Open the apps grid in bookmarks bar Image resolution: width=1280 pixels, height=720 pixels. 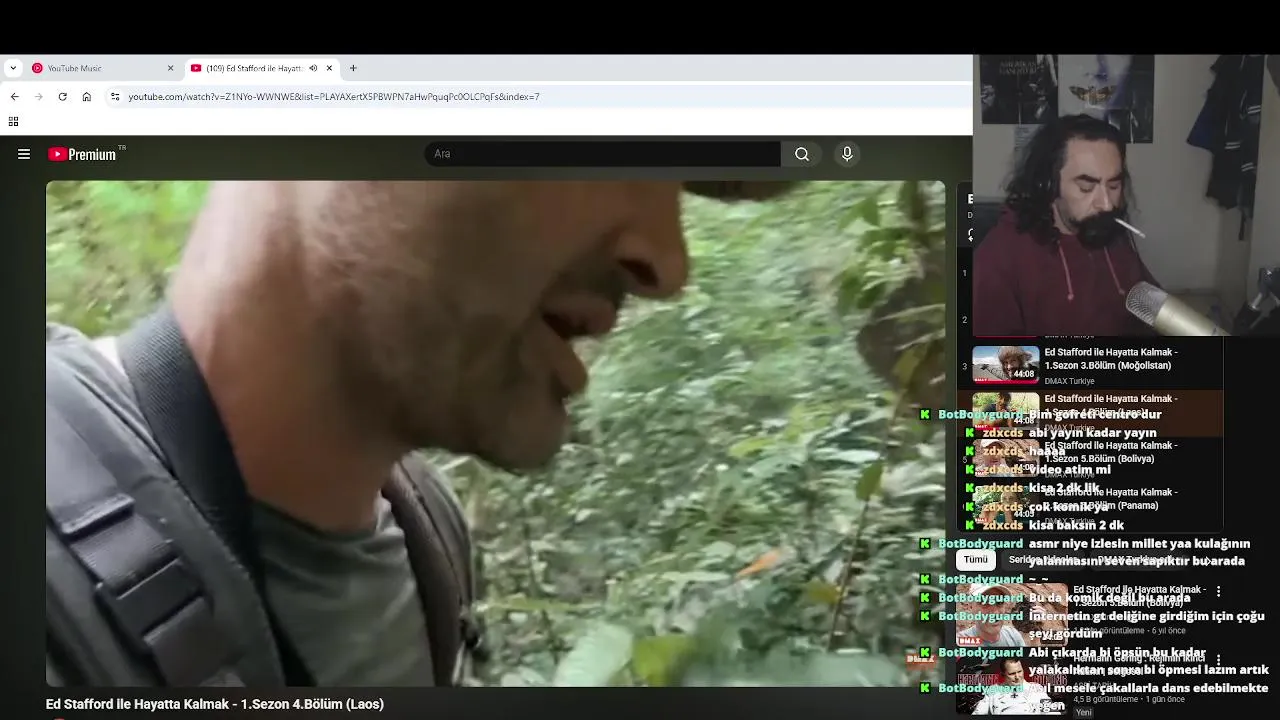pyautogui.click(x=13, y=122)
